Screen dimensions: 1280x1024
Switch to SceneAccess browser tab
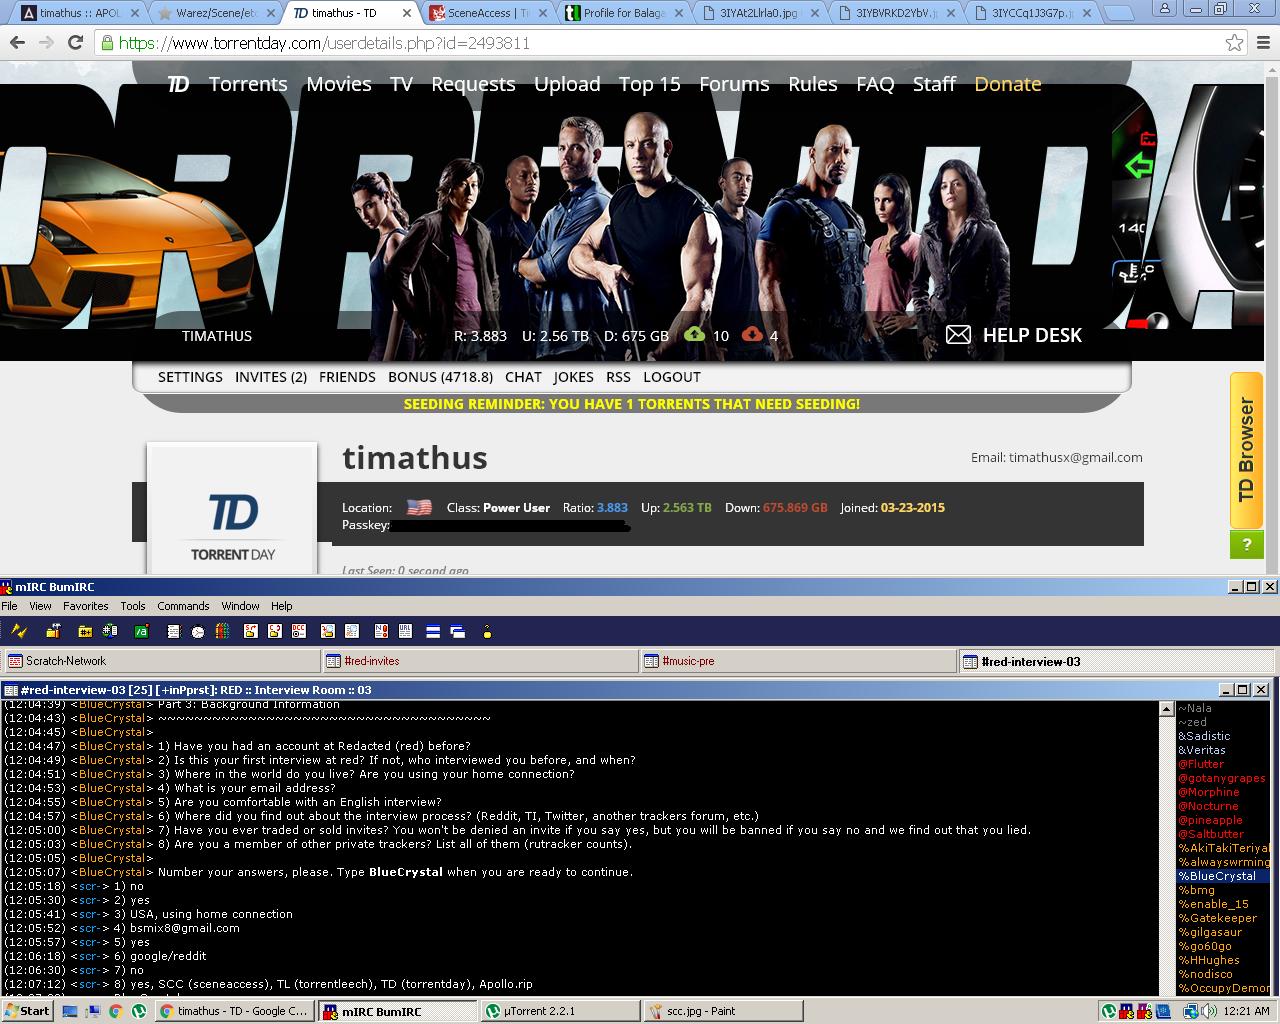(487, 13)
